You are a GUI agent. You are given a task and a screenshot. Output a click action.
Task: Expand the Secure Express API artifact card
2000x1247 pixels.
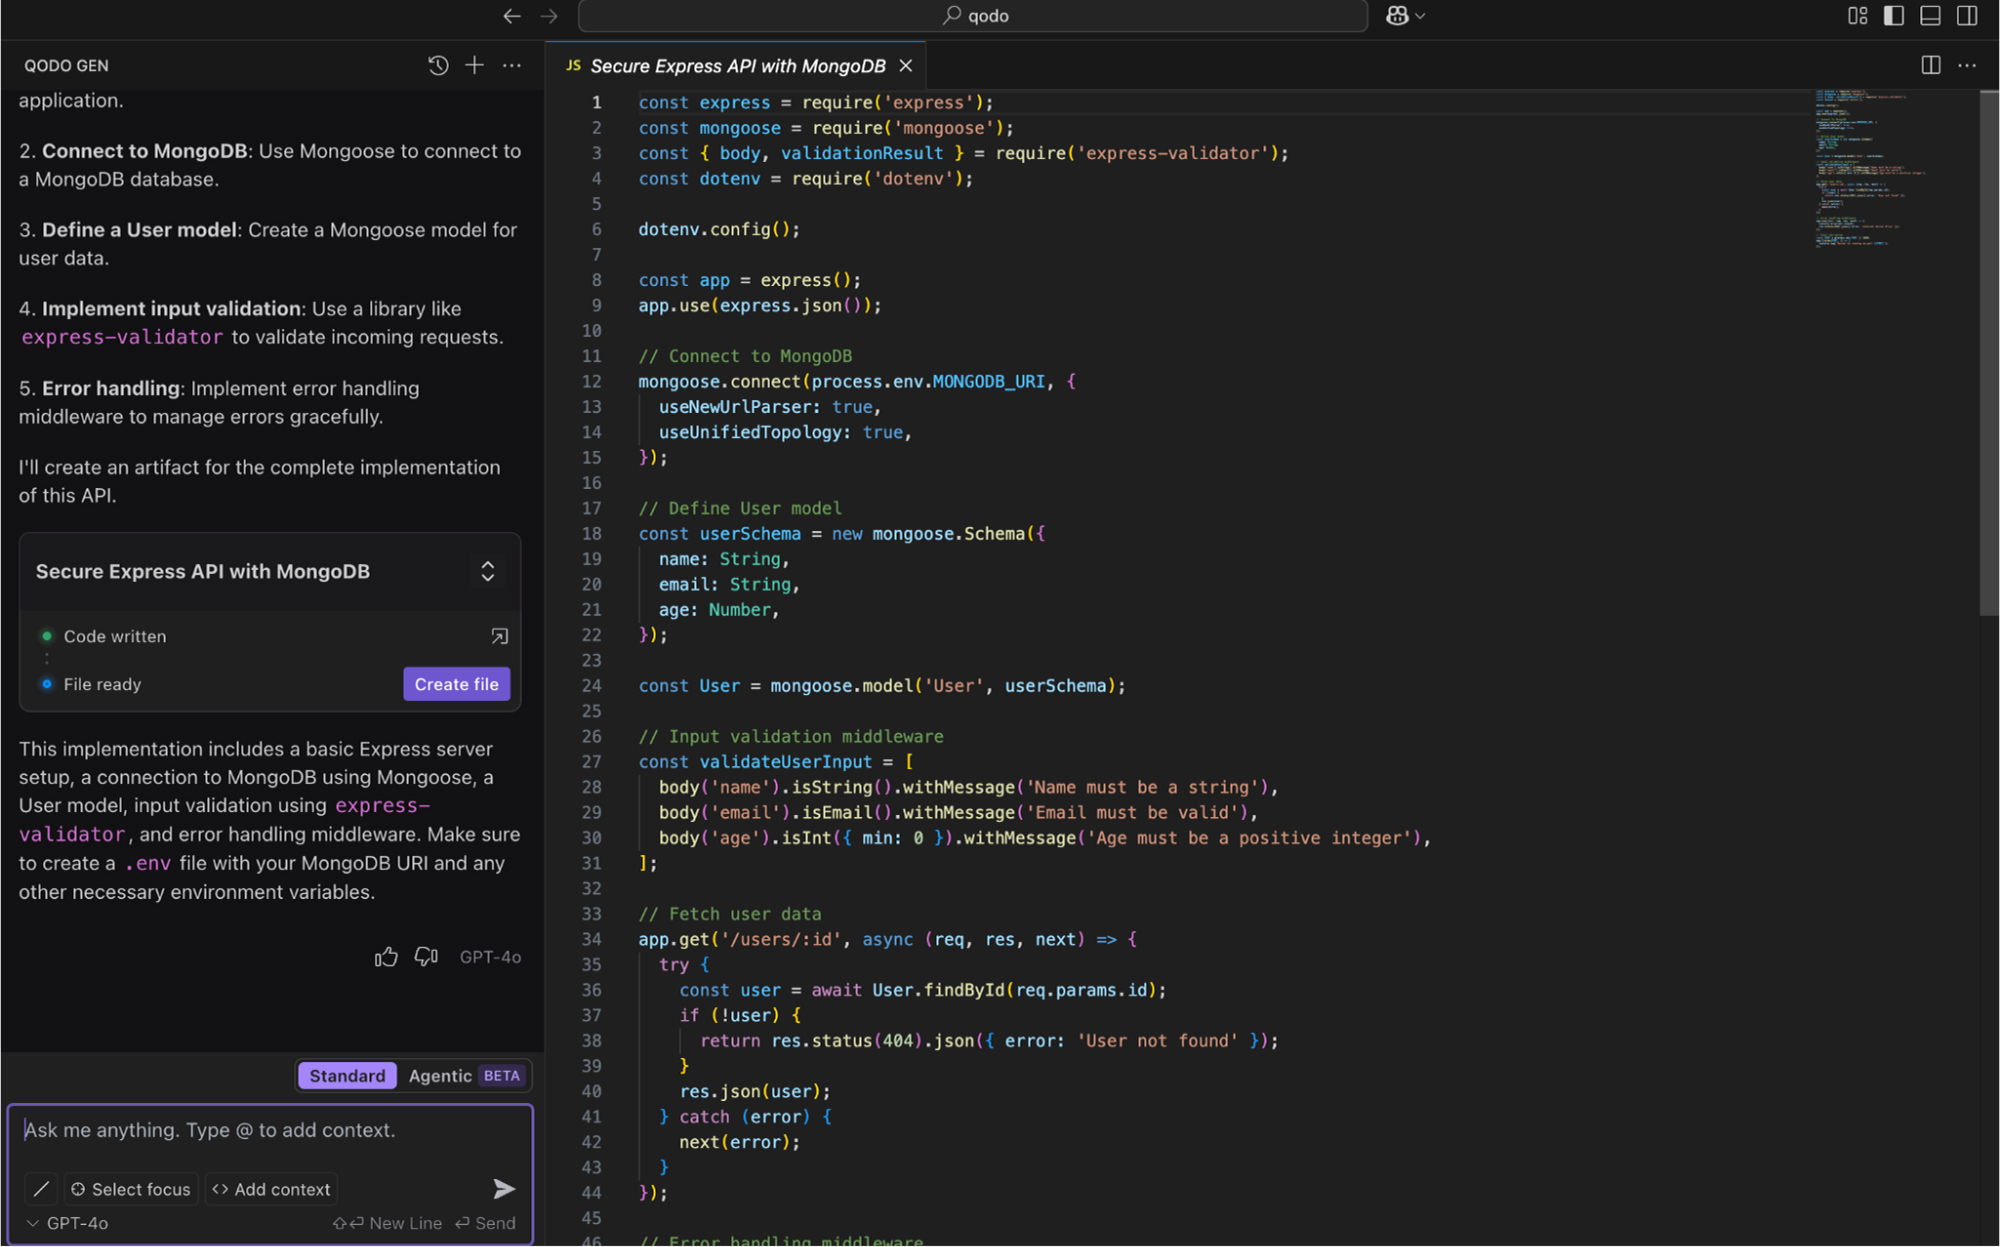tap(488, 571)
